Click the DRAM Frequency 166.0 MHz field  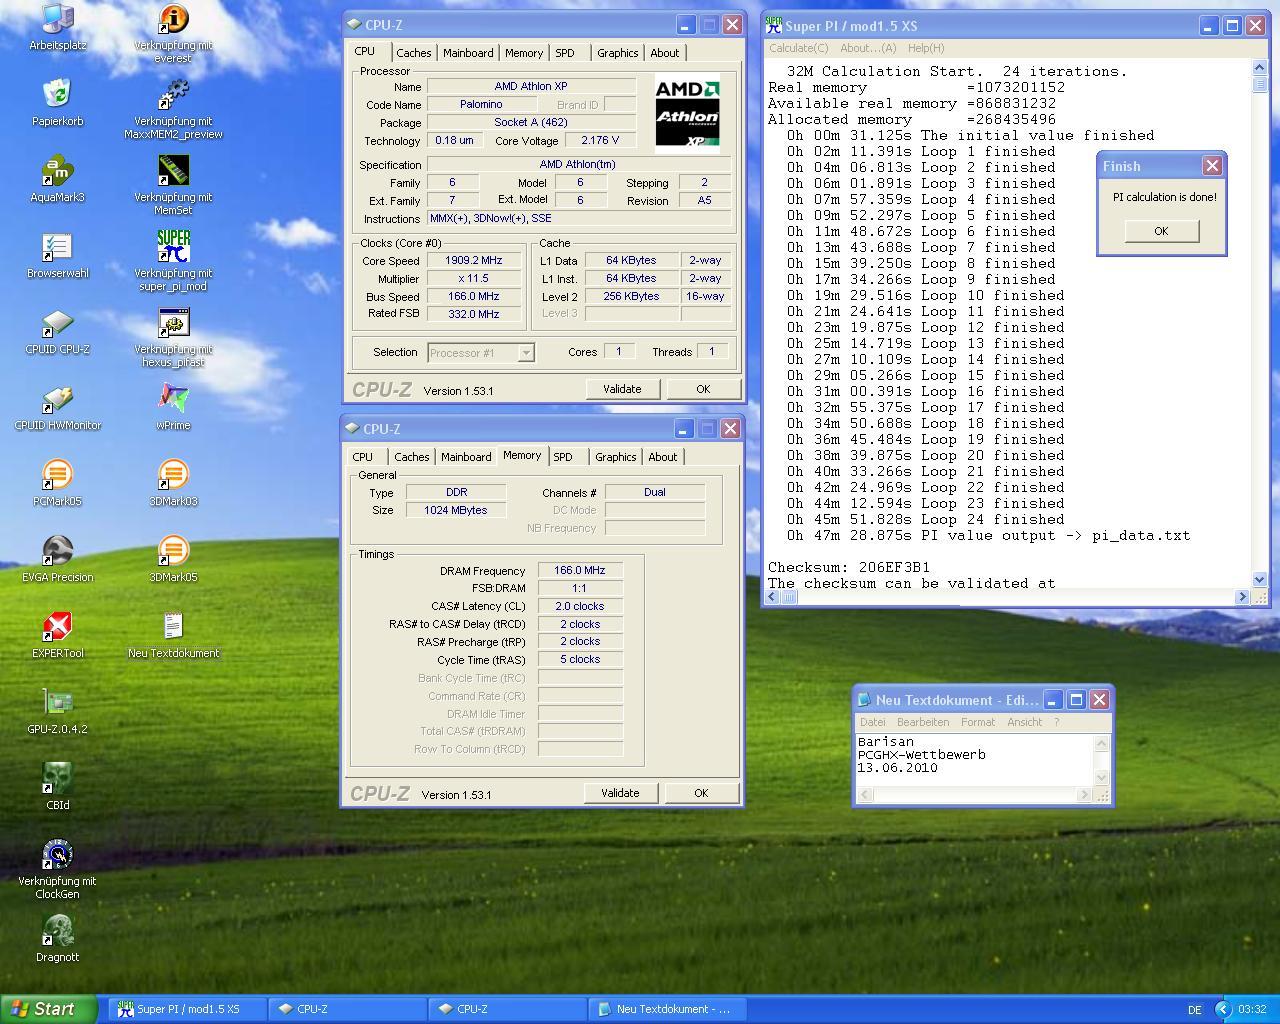coord(581,570)
